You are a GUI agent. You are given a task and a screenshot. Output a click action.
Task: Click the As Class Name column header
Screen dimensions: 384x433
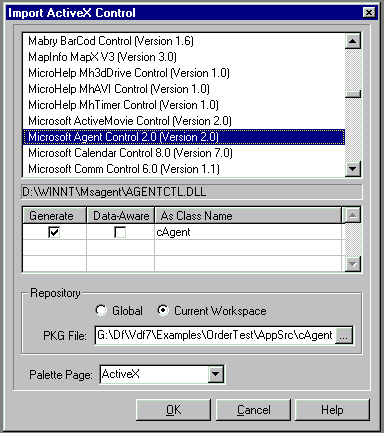248,216
